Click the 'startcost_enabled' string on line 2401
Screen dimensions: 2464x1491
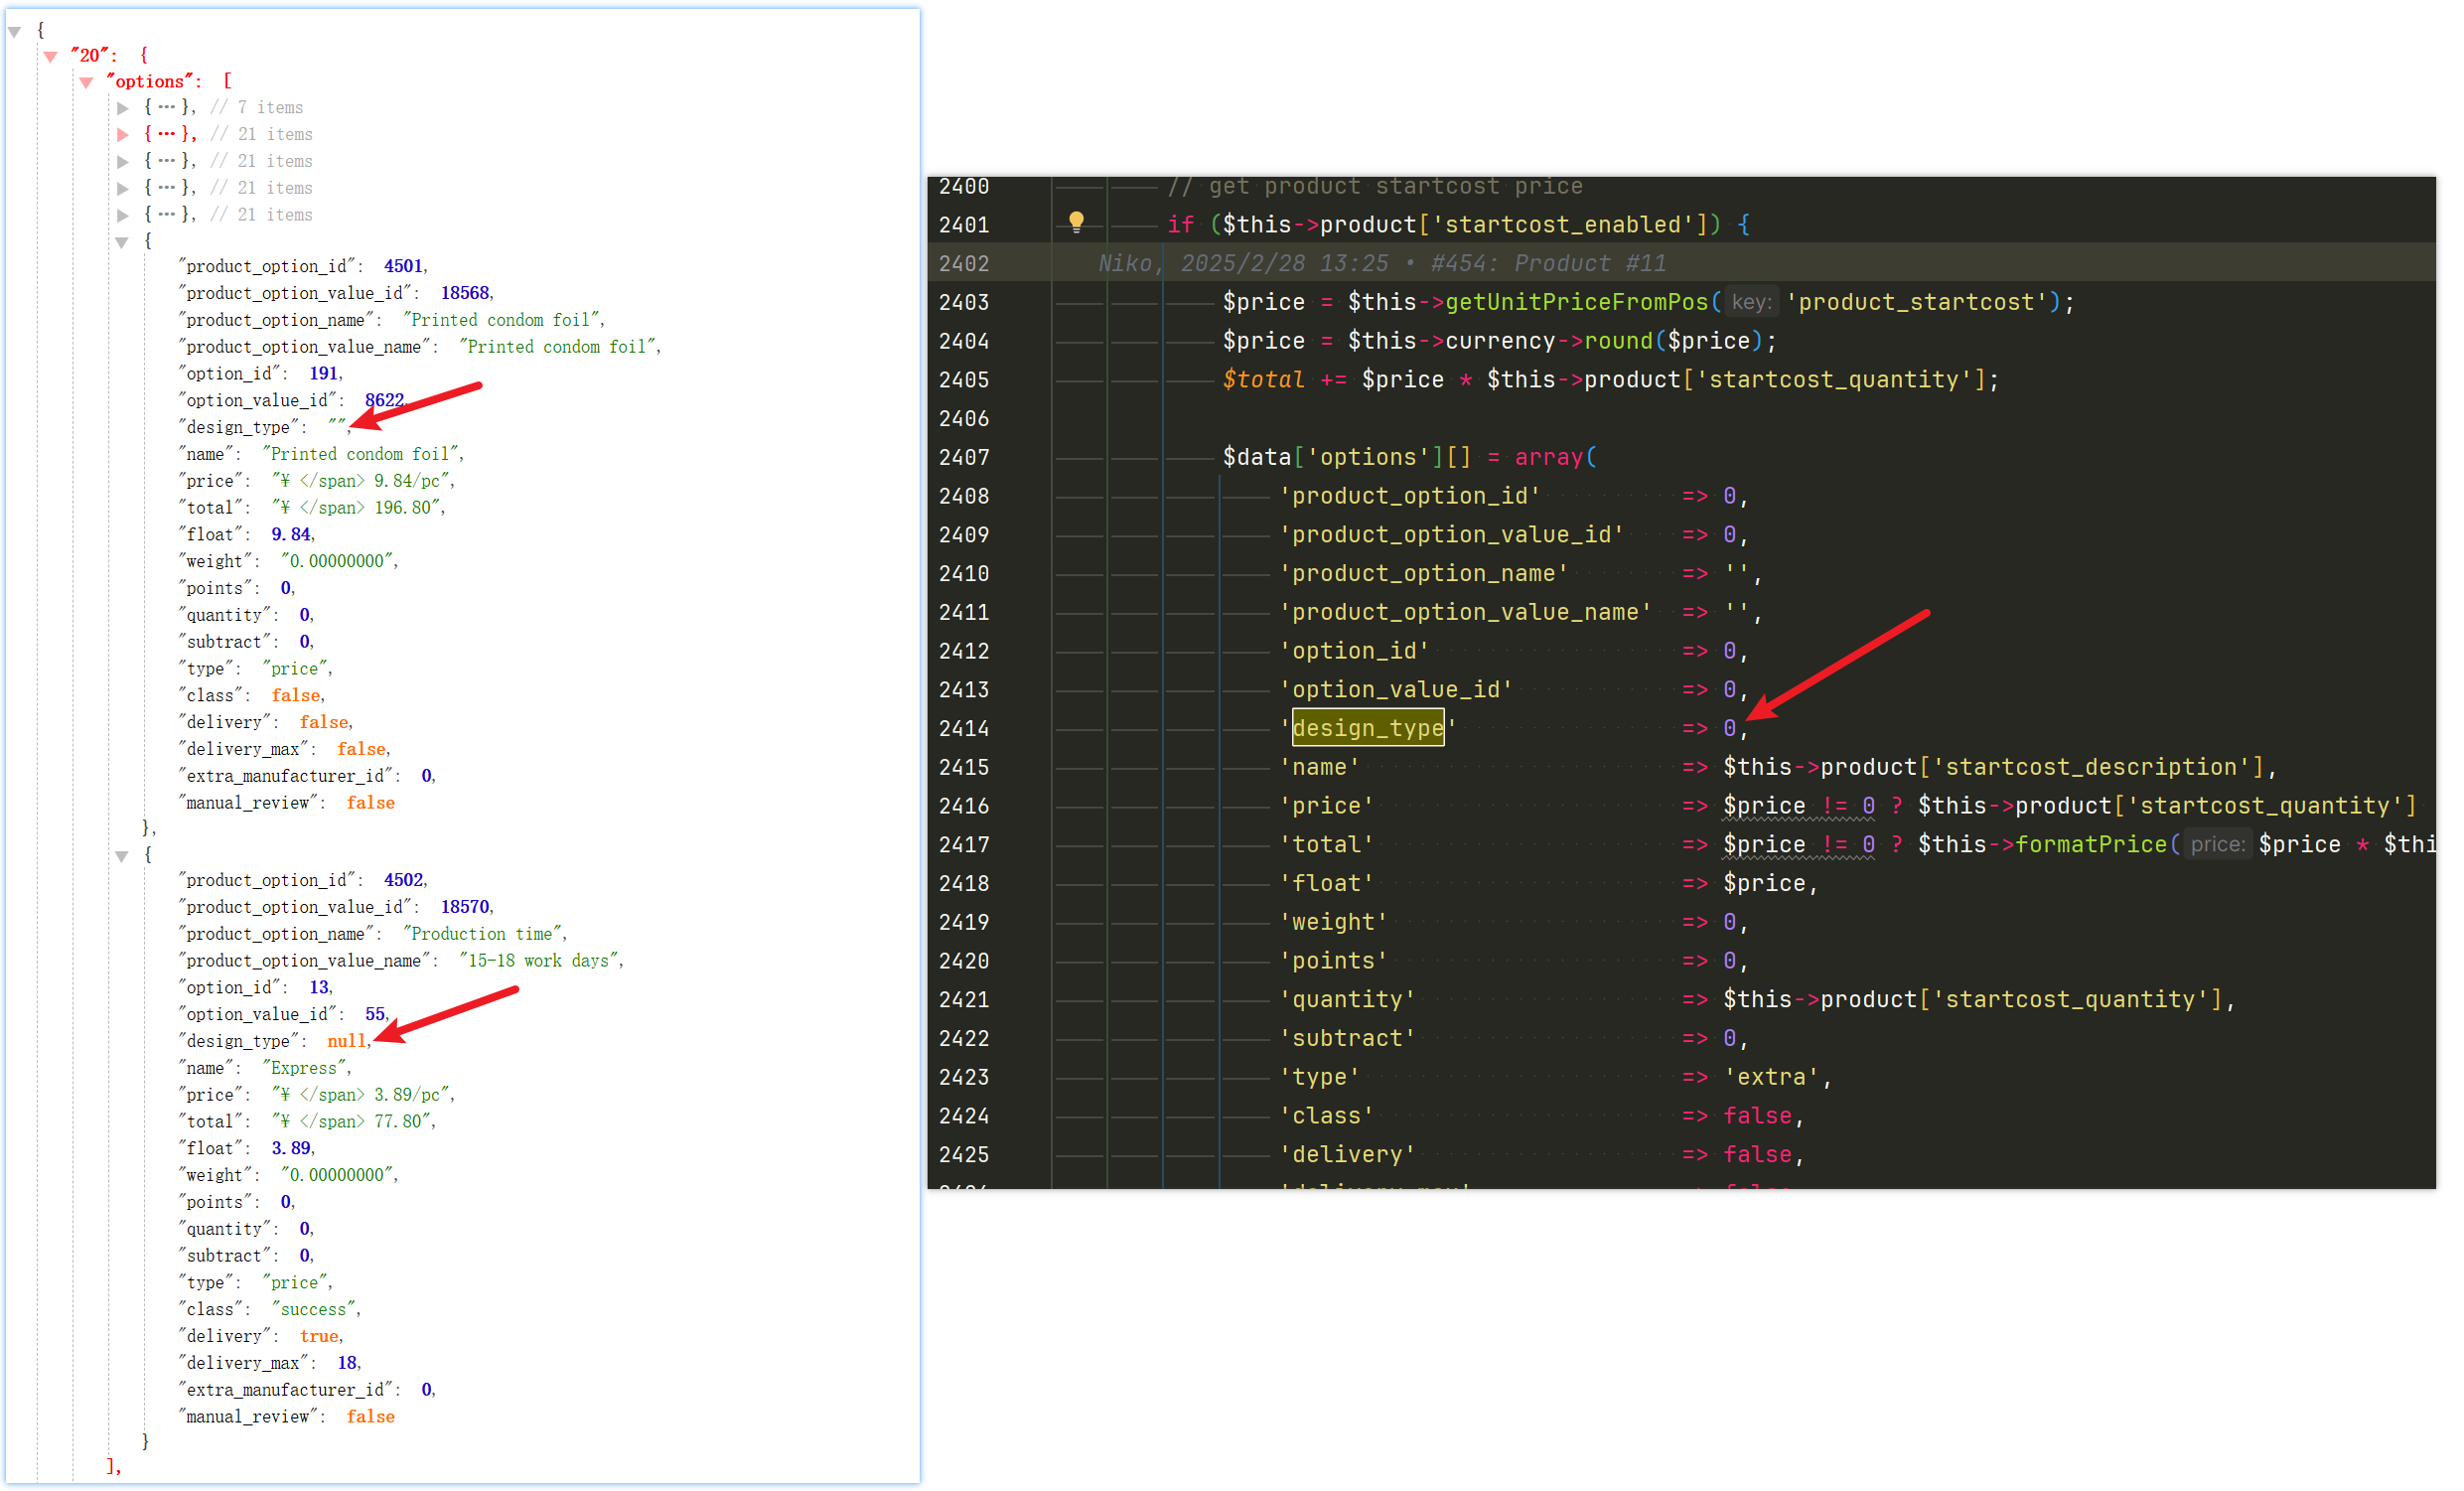[x=1561, y=224]
